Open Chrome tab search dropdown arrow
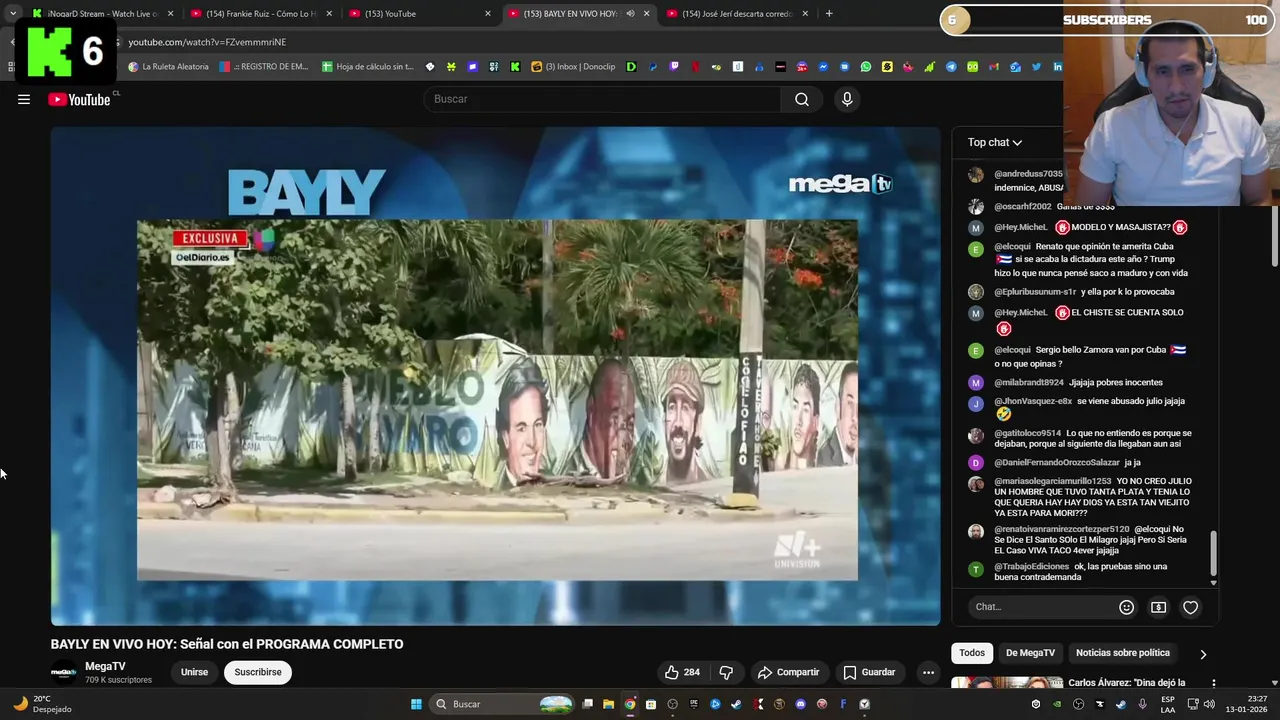1280x720 pixels. click(13, 13)
